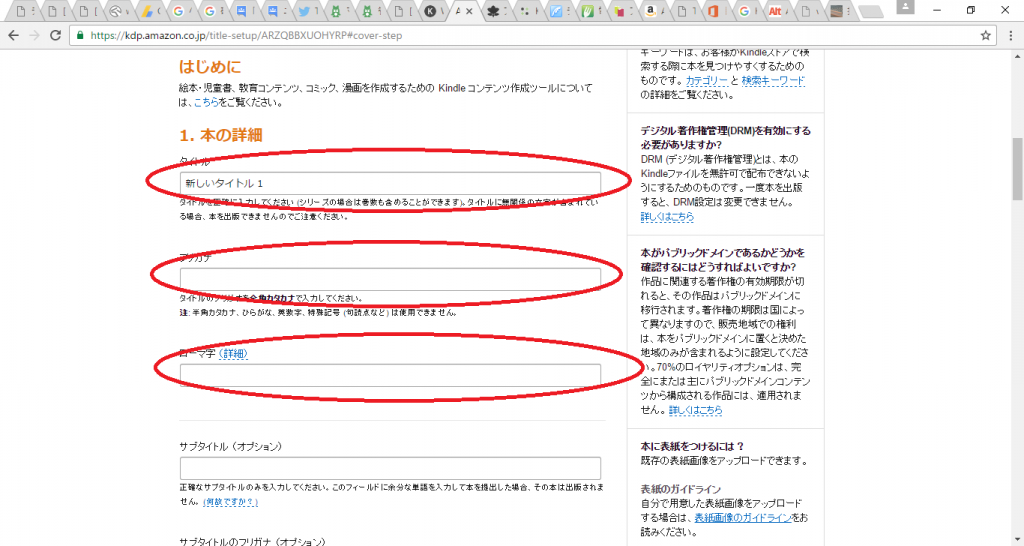The image size is (1024, 546).
Task: Click the page vertical scrollbar thumb
Action: pyautogui.click(x=1017, y=169)
